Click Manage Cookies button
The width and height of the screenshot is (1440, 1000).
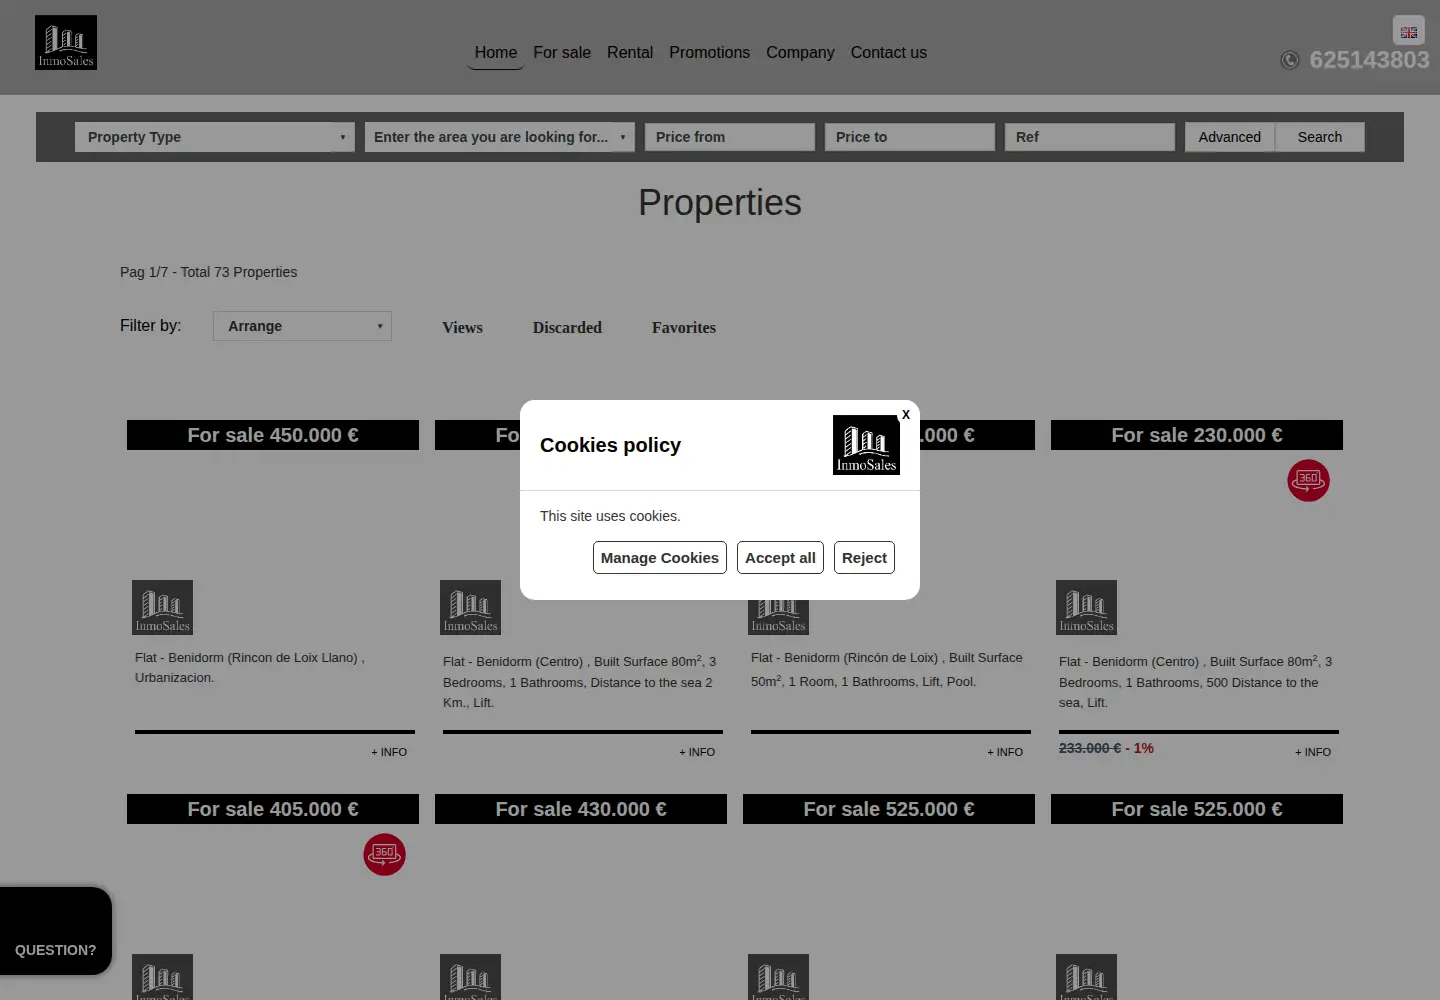[x=660, y=558]
